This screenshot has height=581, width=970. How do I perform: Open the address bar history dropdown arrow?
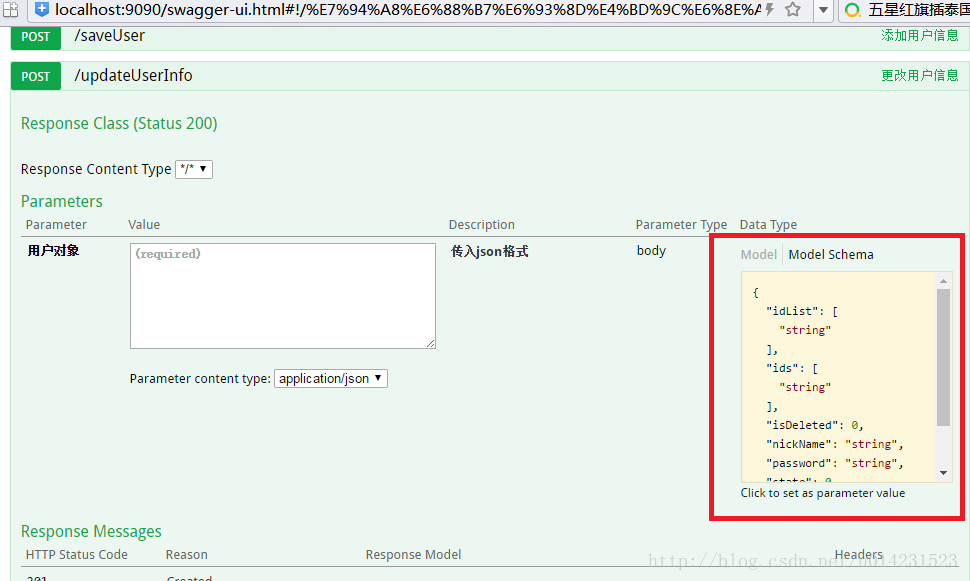[x=823, y=10]
